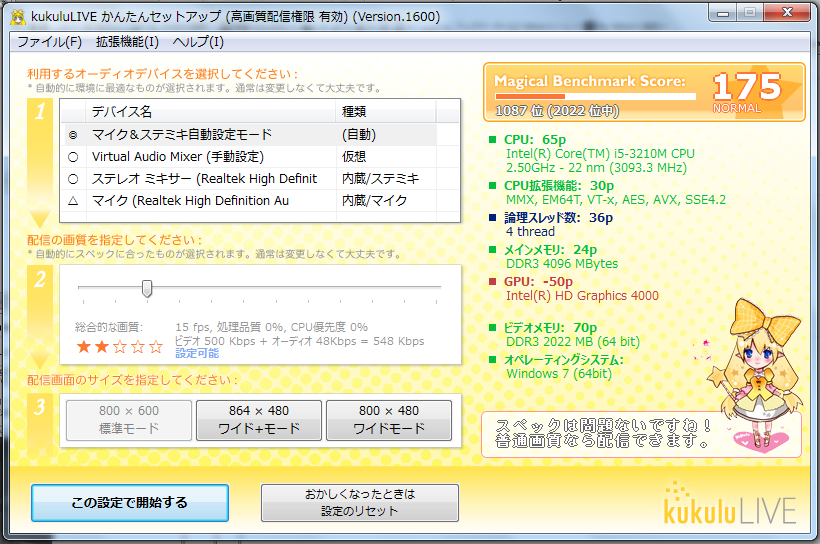820x544 pixels.
Task: Open the ヘルプ(I) menu
Action: tap(198, 42)
